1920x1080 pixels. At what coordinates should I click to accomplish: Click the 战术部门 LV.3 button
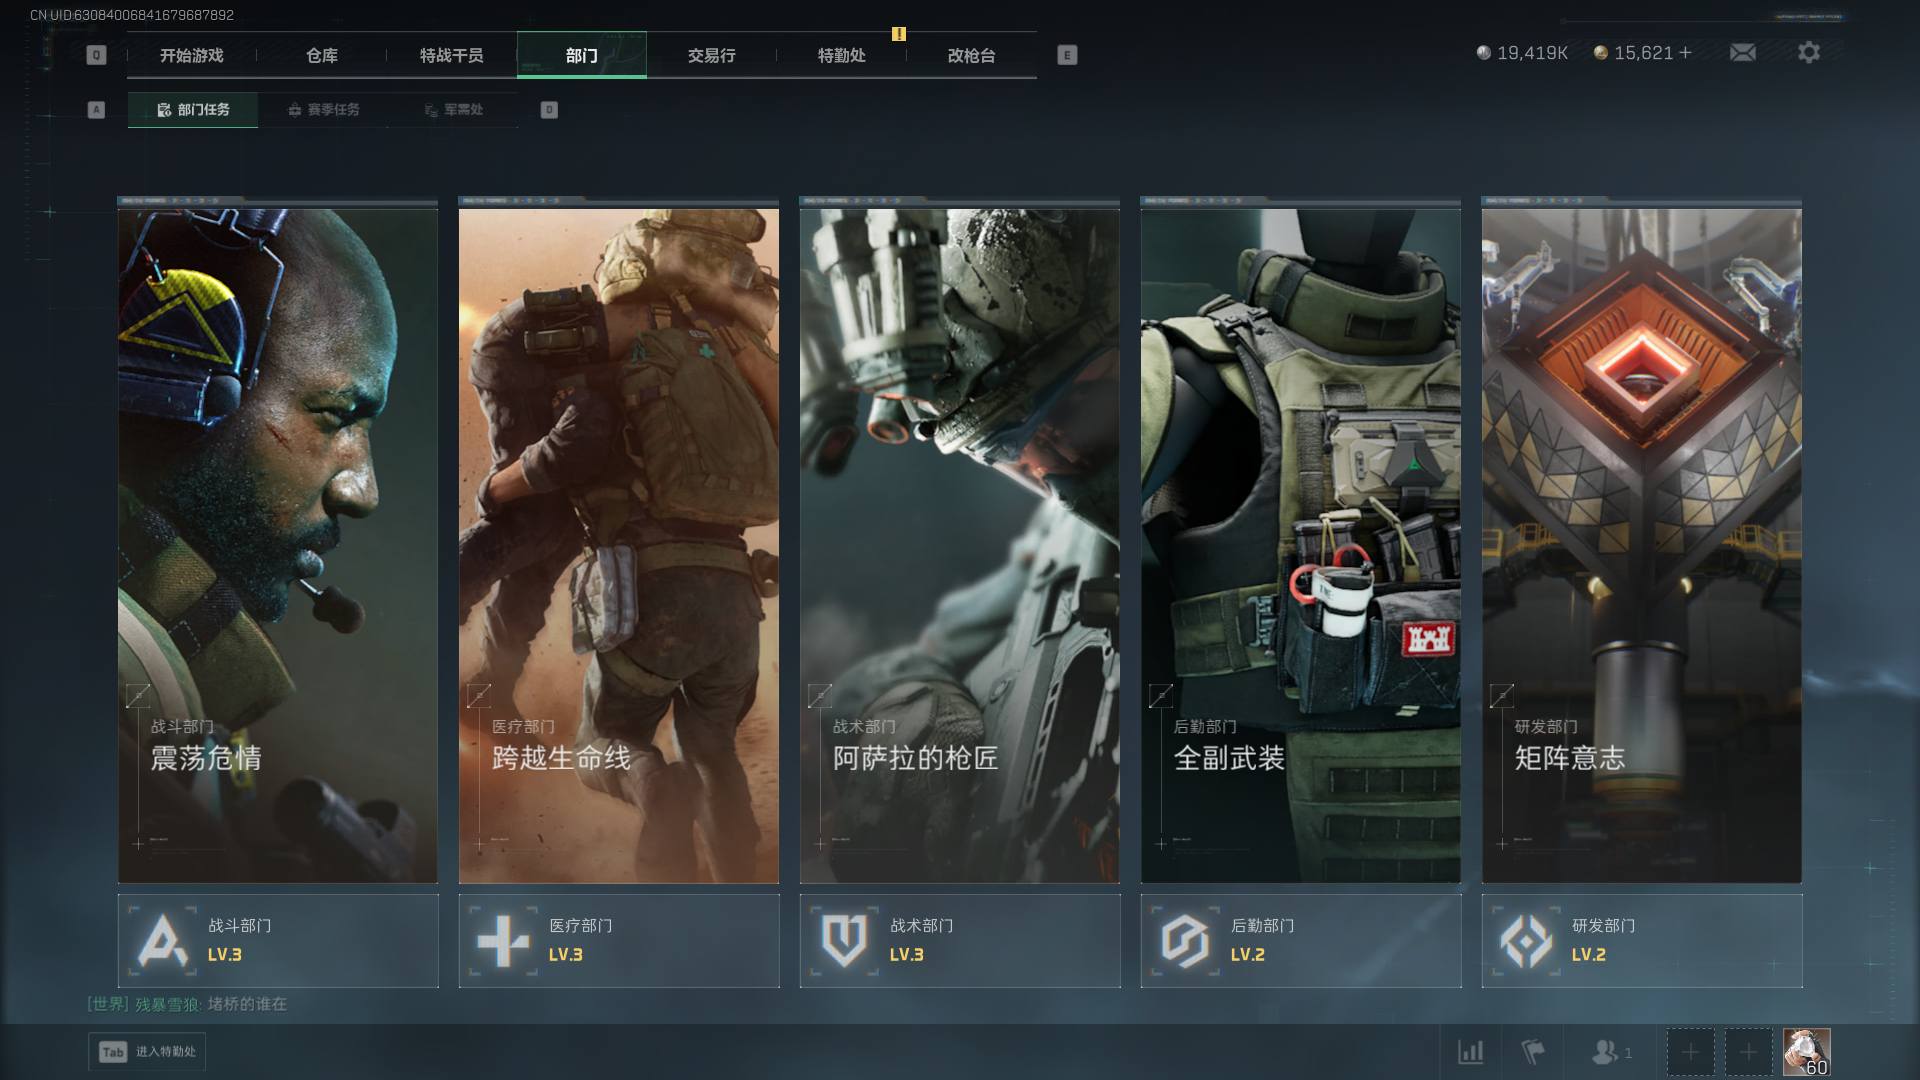(x=959, y=941)
